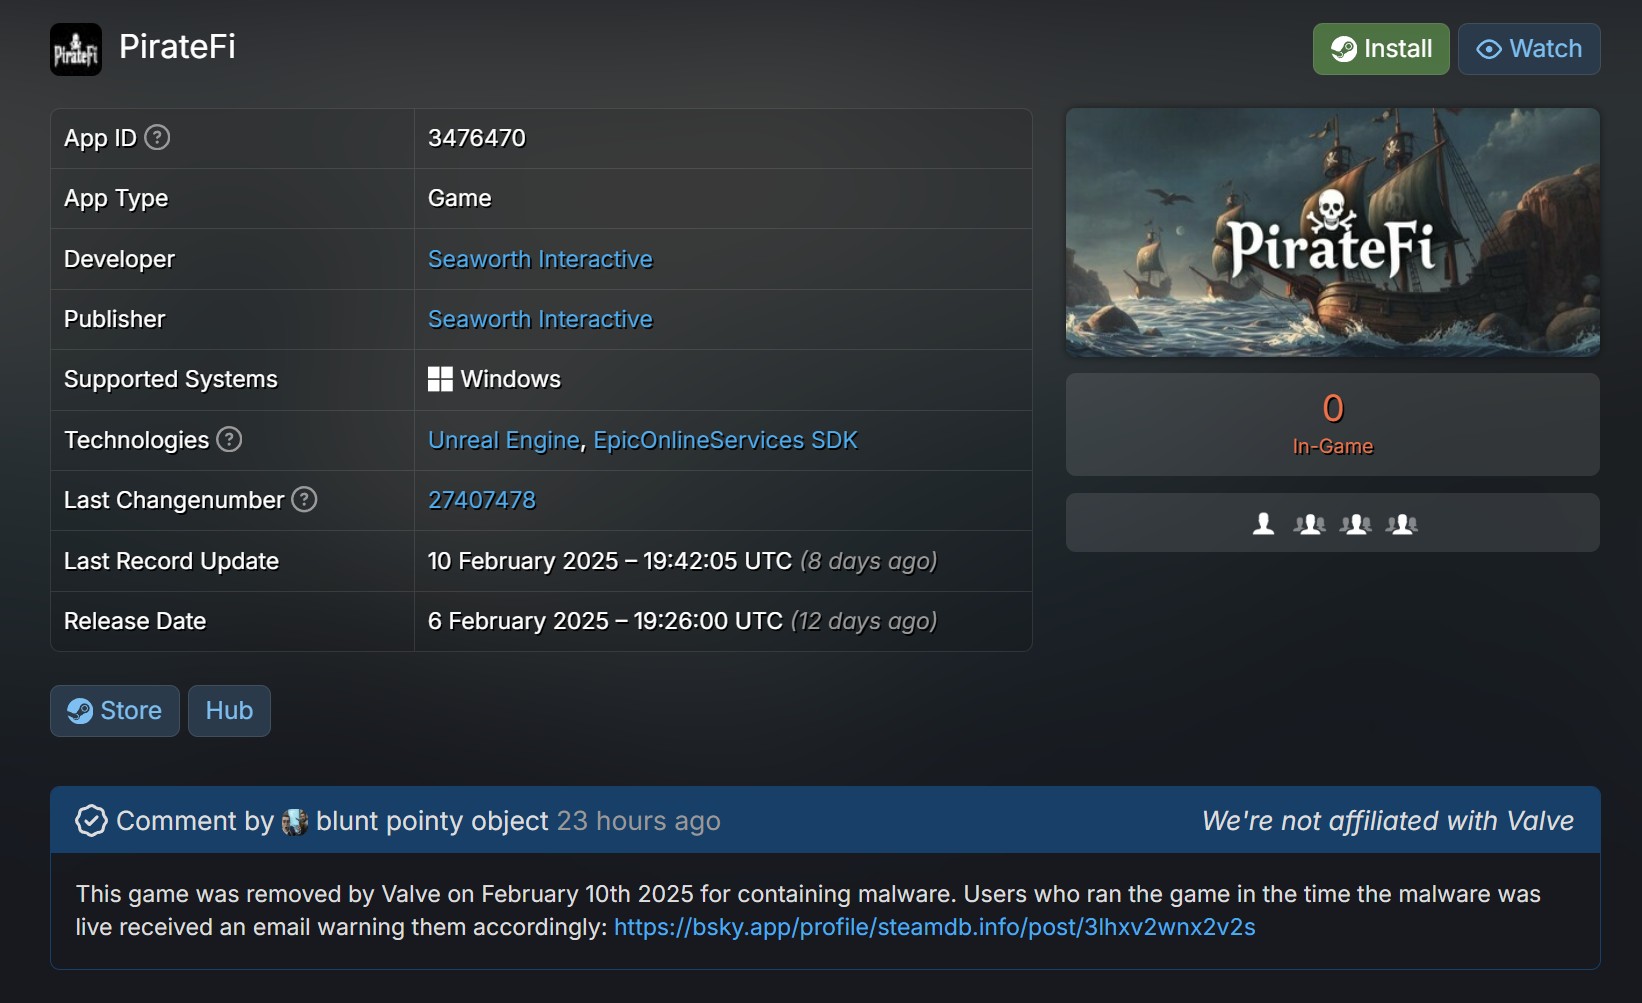
Task: Open the EpicOnlineServices SDK link
Action: [x=724, y=440]
